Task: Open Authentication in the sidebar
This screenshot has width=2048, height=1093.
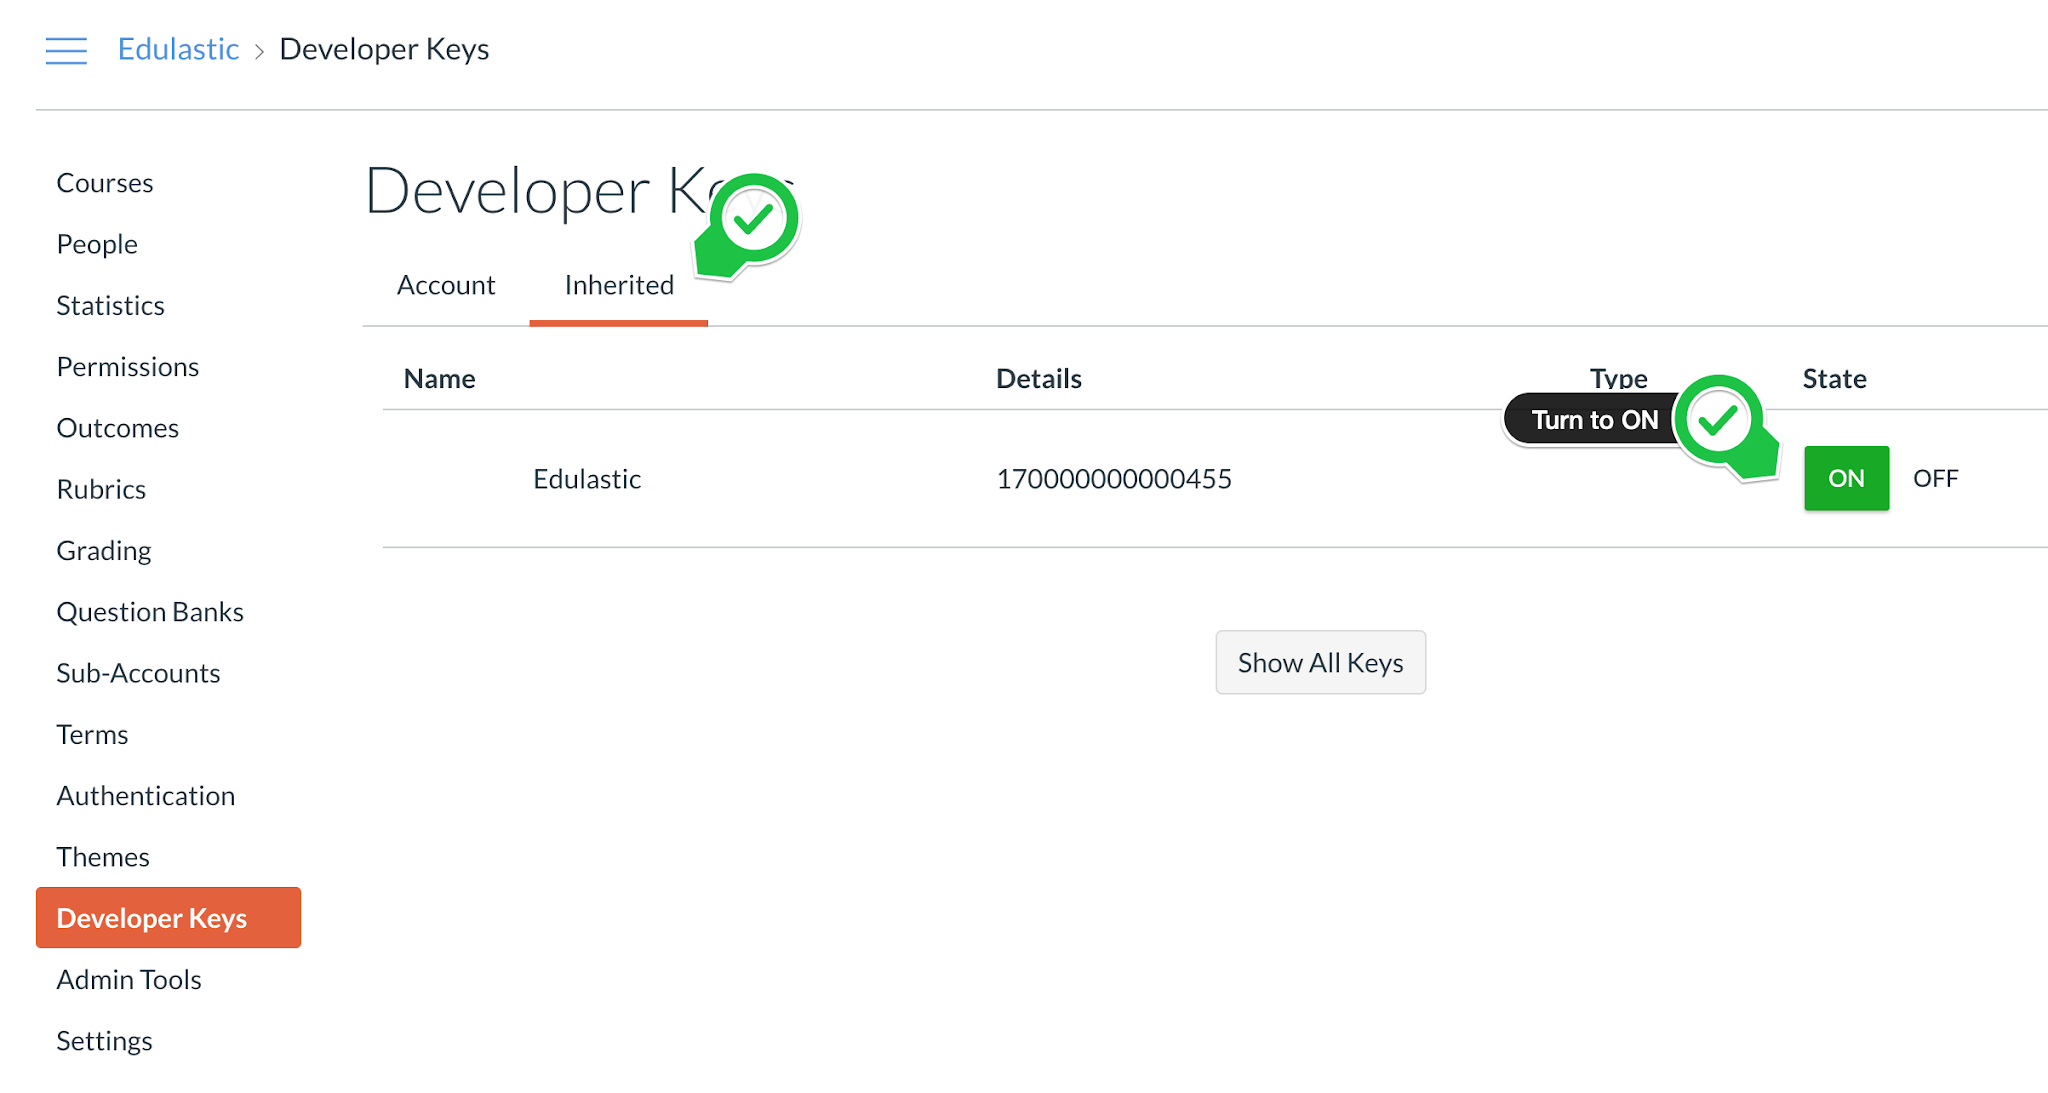Action: [146, 796]
